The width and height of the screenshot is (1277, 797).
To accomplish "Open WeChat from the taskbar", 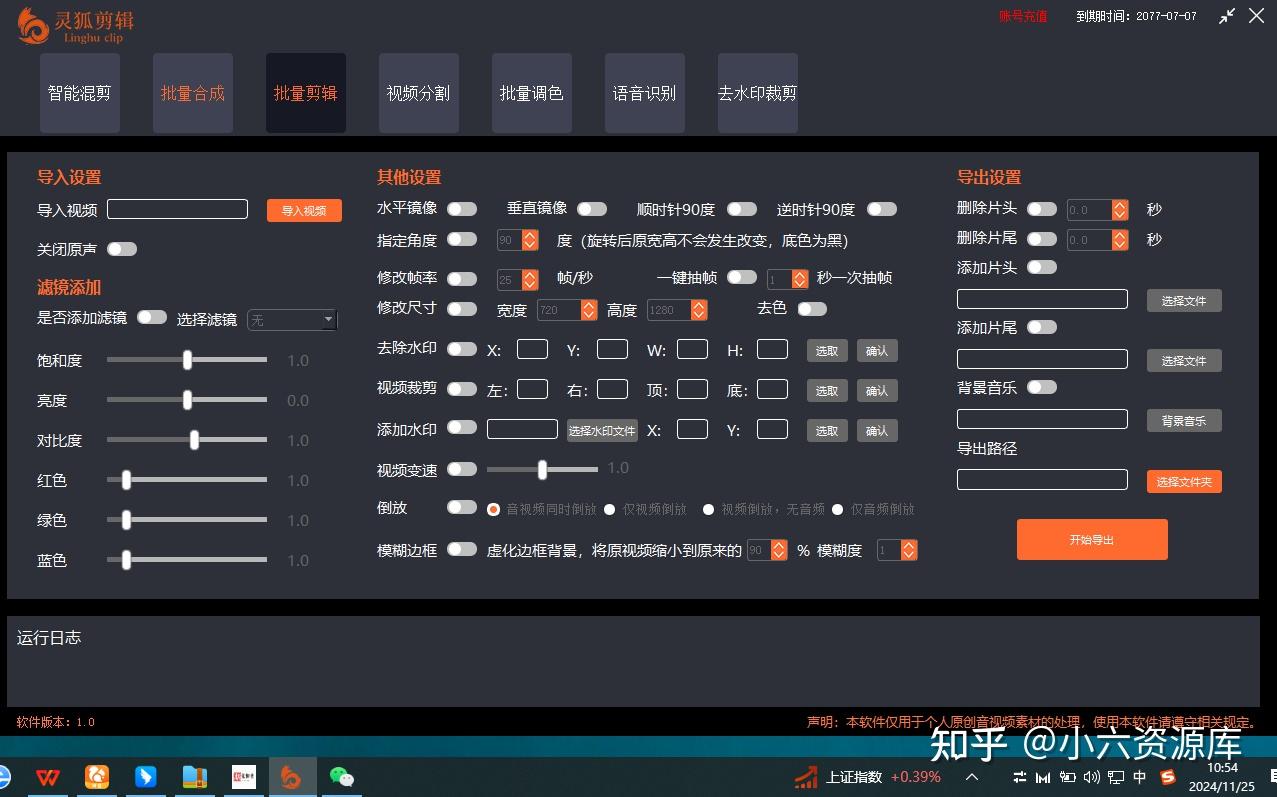I will click(x=341, y=776).
